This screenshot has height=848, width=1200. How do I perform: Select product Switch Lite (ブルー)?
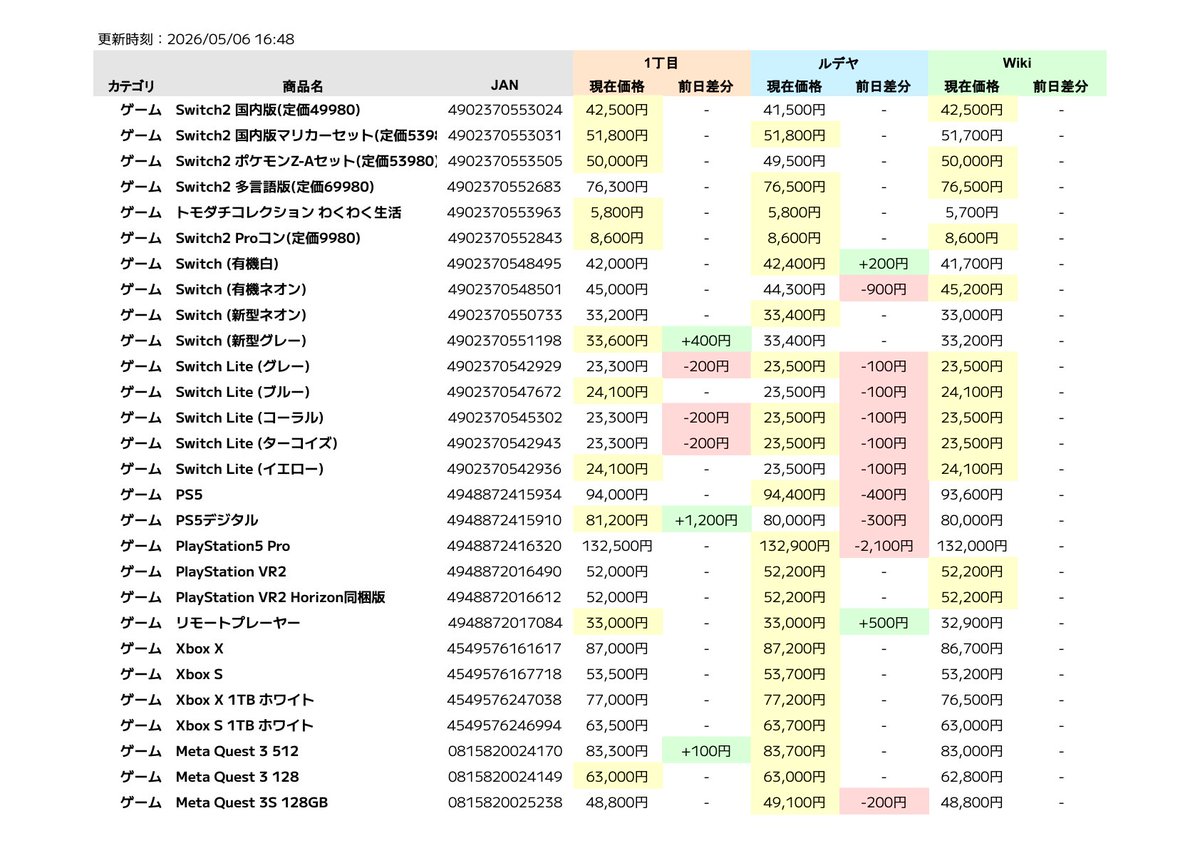click(242, 392)
